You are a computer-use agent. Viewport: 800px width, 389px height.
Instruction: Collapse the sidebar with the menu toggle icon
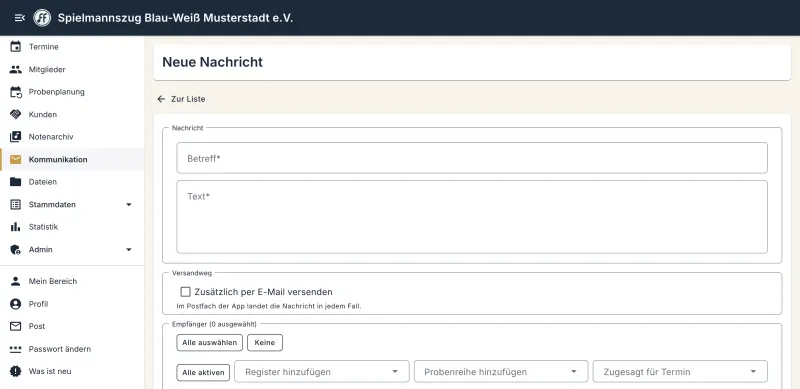19,18
